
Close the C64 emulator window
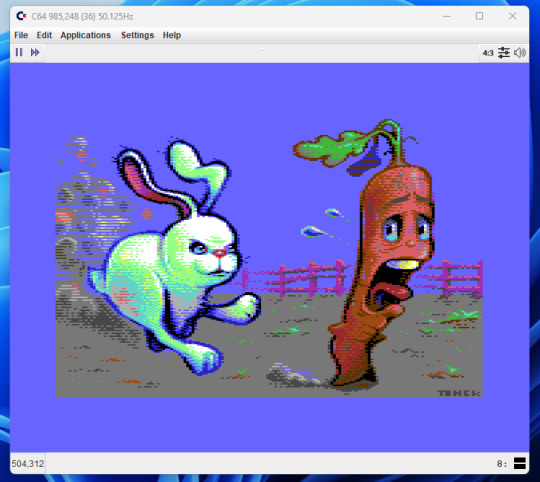512,16
